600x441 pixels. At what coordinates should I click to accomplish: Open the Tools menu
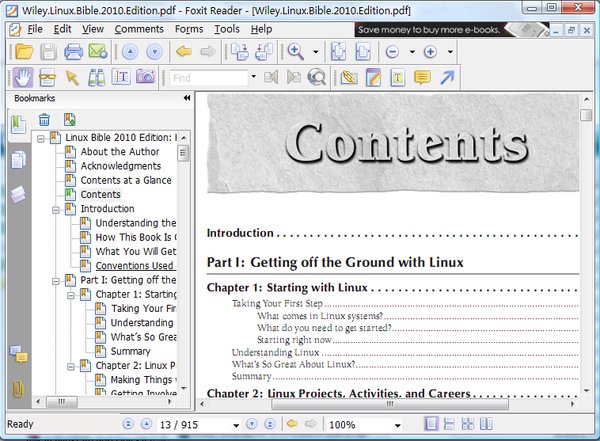pos(226,29)
